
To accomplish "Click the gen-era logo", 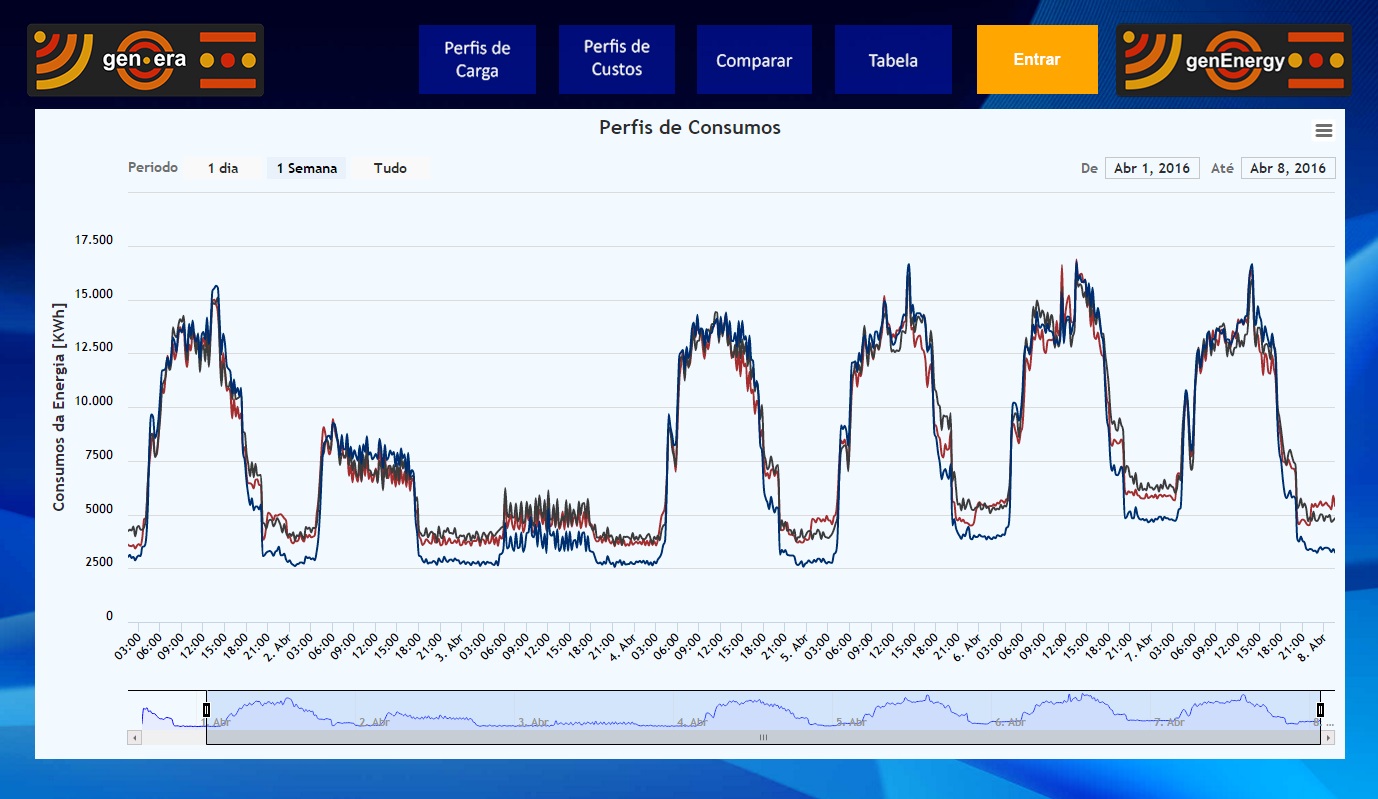I will point(146,60).
